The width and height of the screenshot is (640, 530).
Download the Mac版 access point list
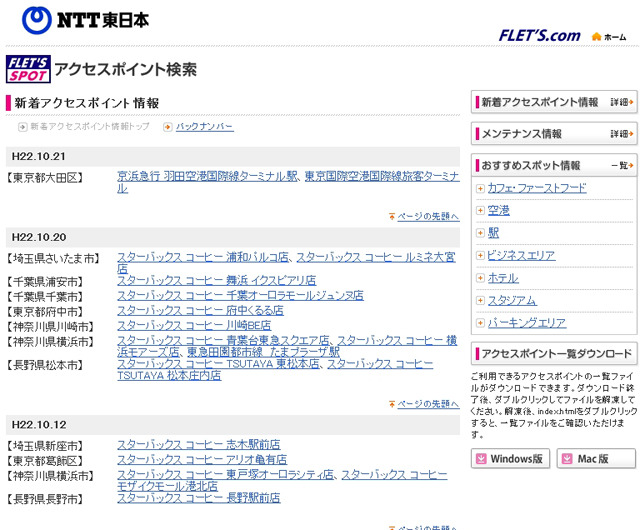(596, 459)
